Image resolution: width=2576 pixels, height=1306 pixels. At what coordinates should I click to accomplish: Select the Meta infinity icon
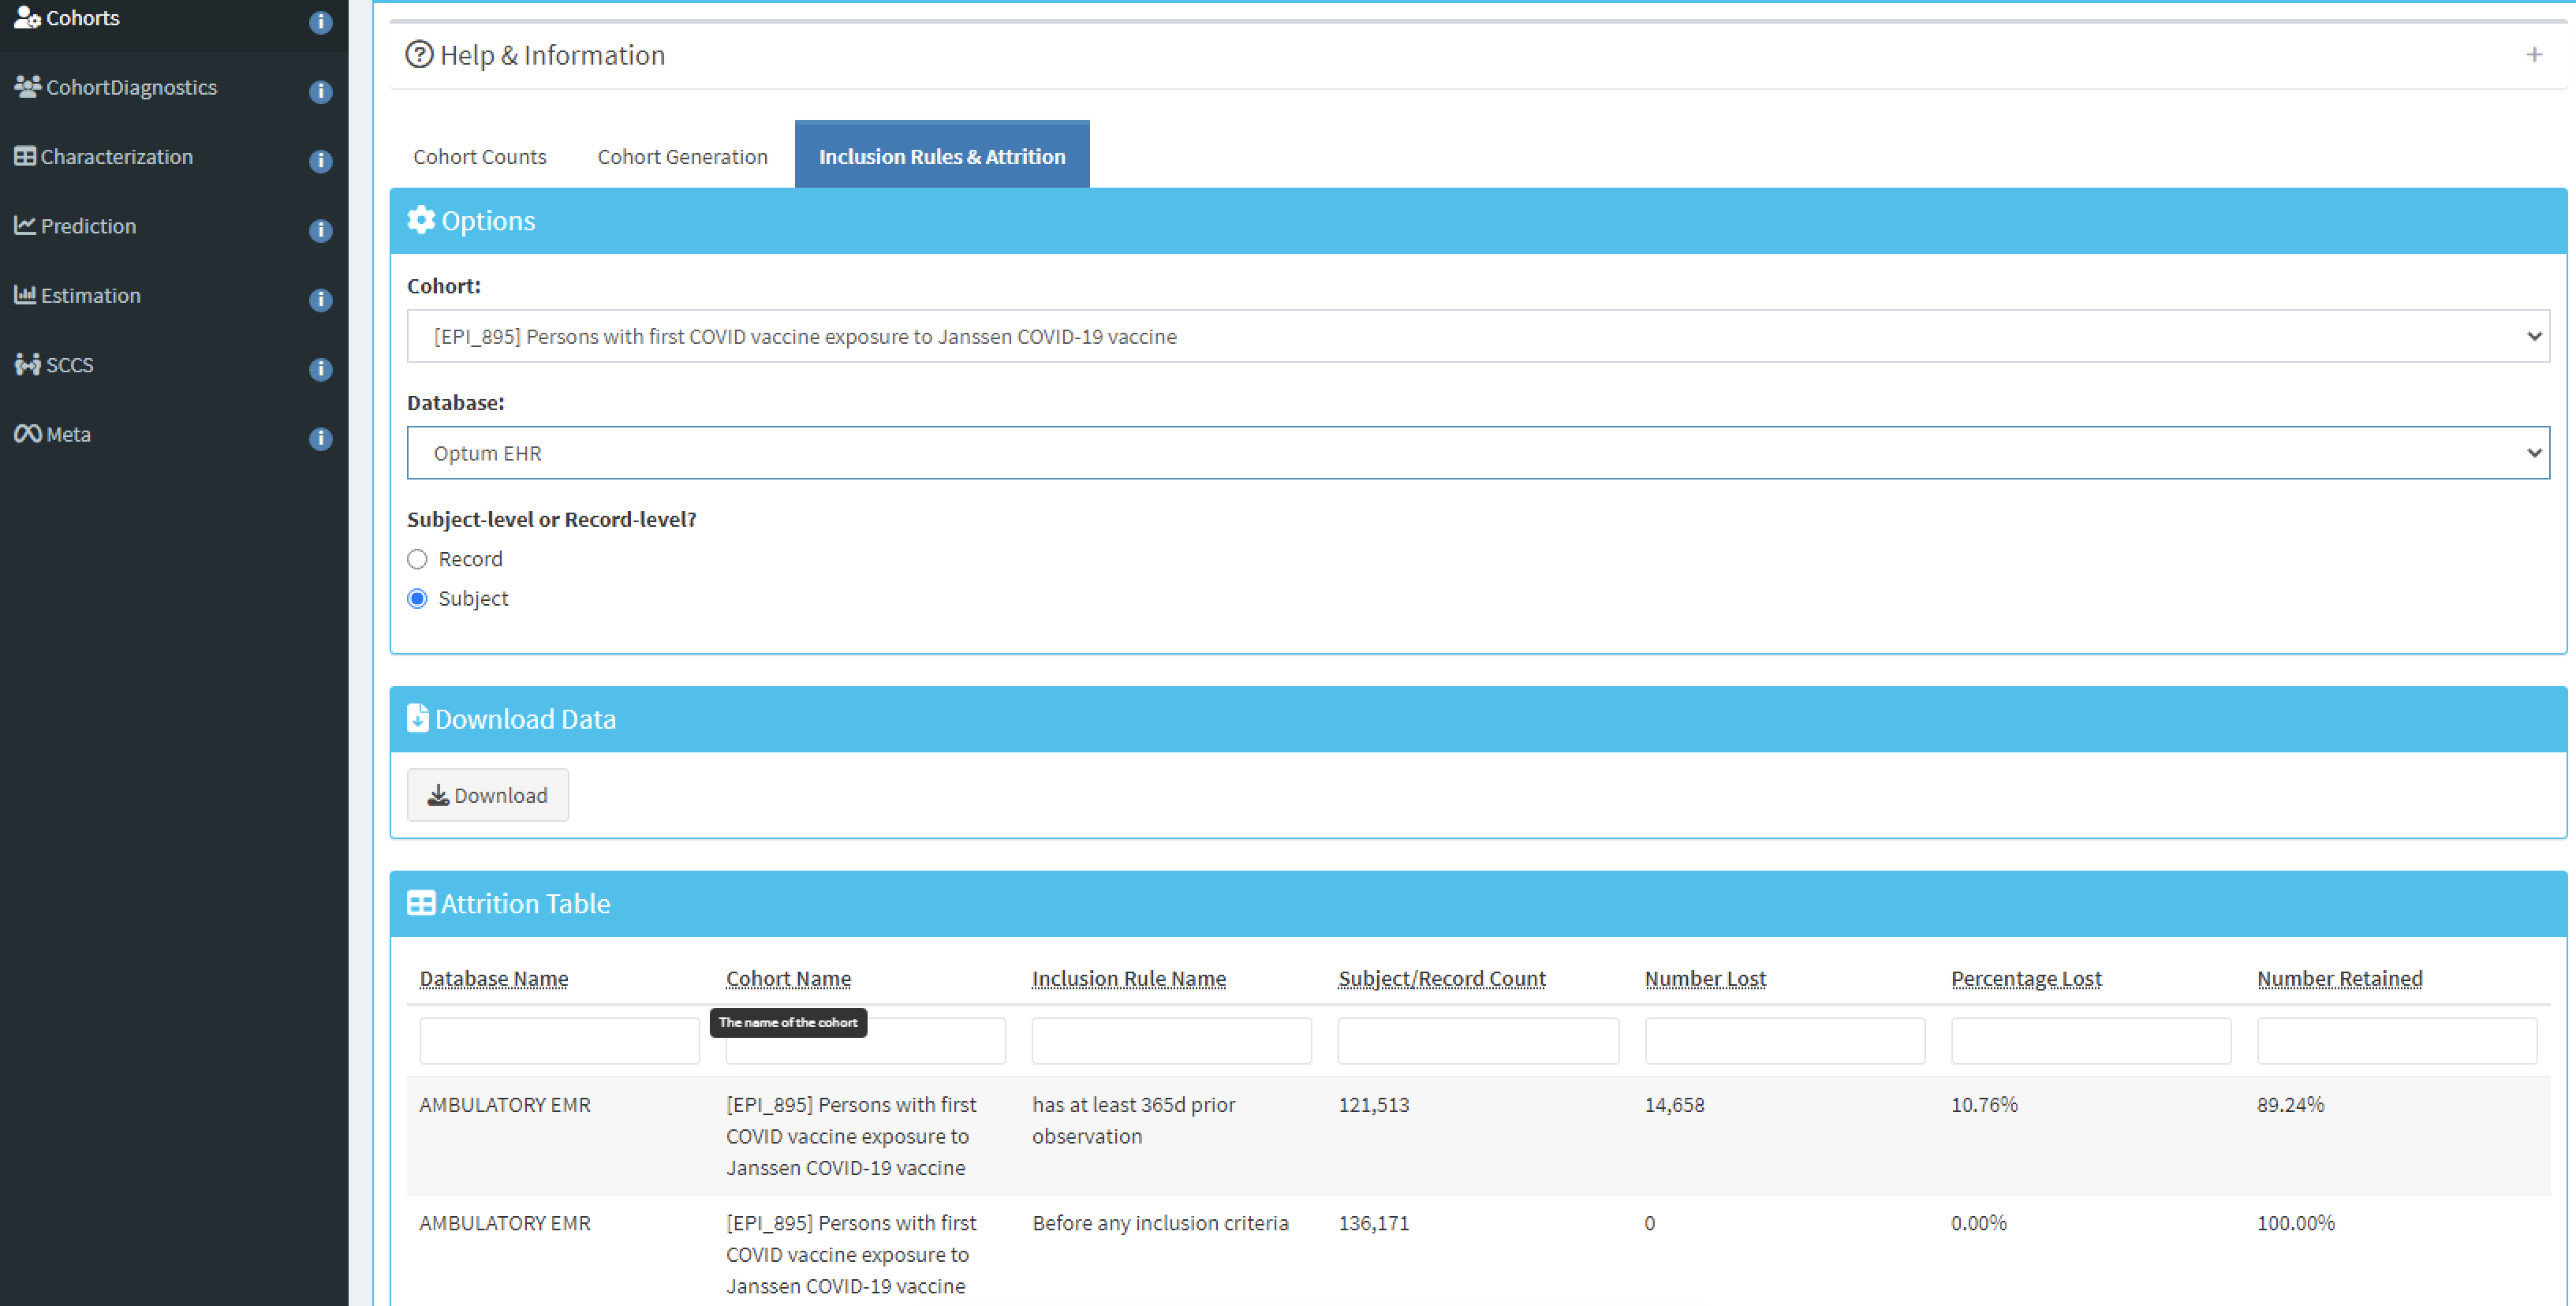point(27,433)
